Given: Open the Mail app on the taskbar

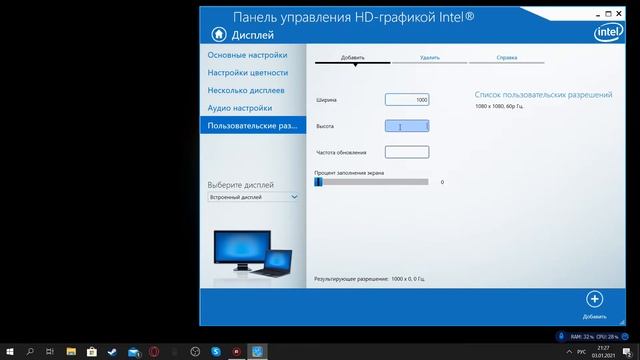Looking at the screenshot, I should tap(134, 351).
